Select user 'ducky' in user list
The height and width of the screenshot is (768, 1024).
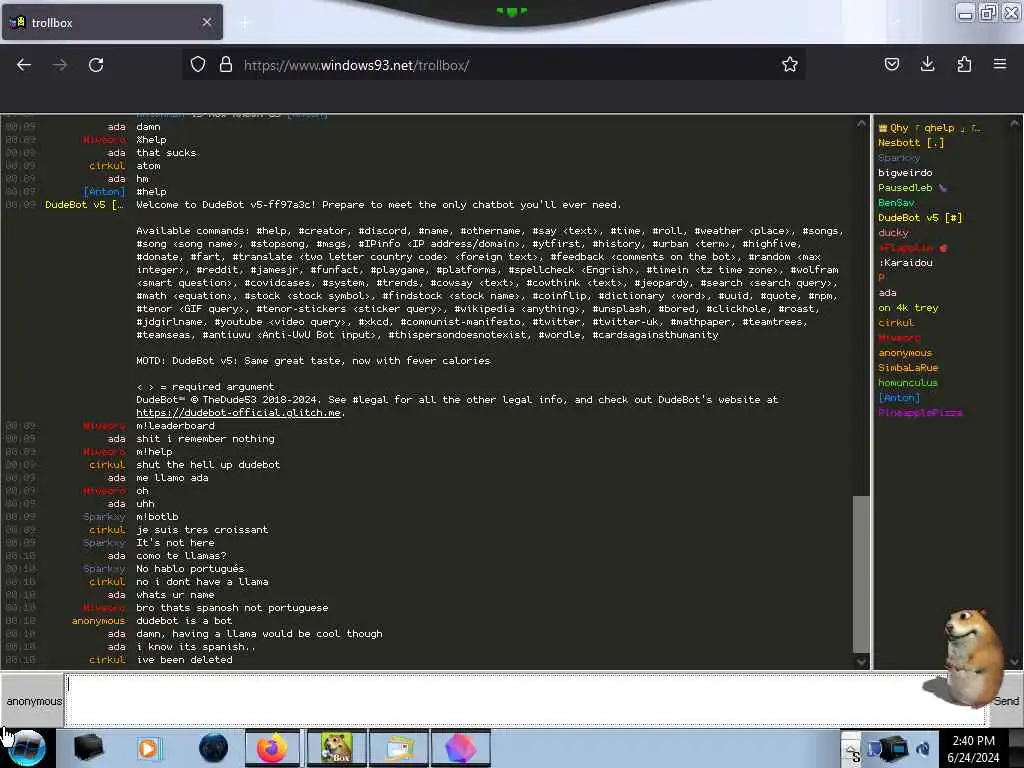point(893,232)
